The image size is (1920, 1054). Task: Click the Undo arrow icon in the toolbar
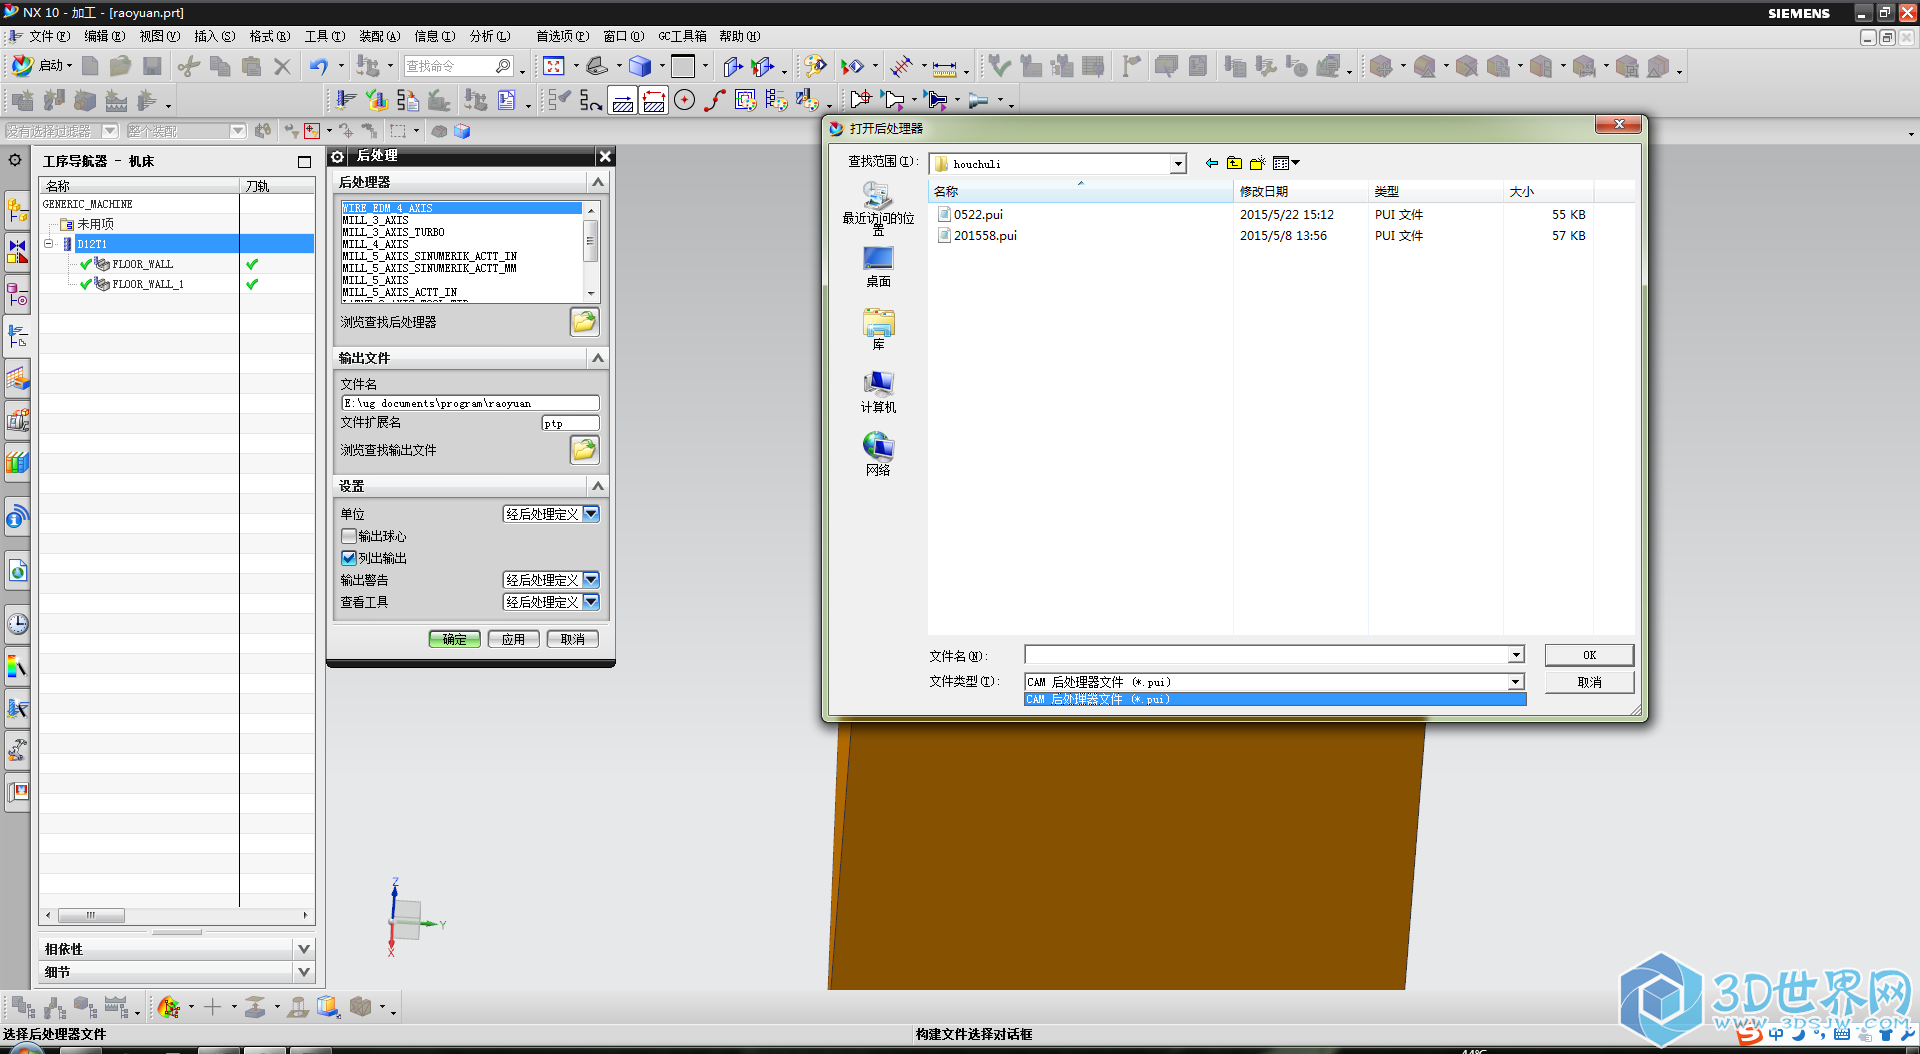click(x=318, y=67)
